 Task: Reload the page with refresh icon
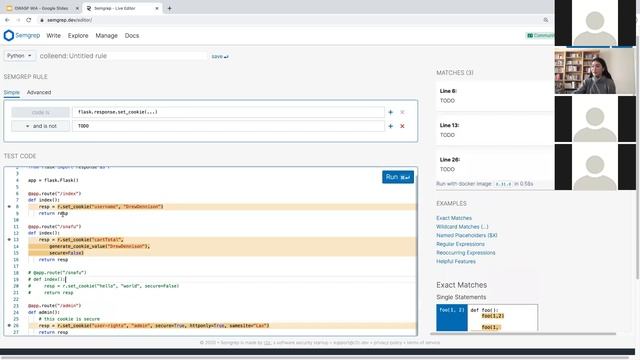[29, 20]
